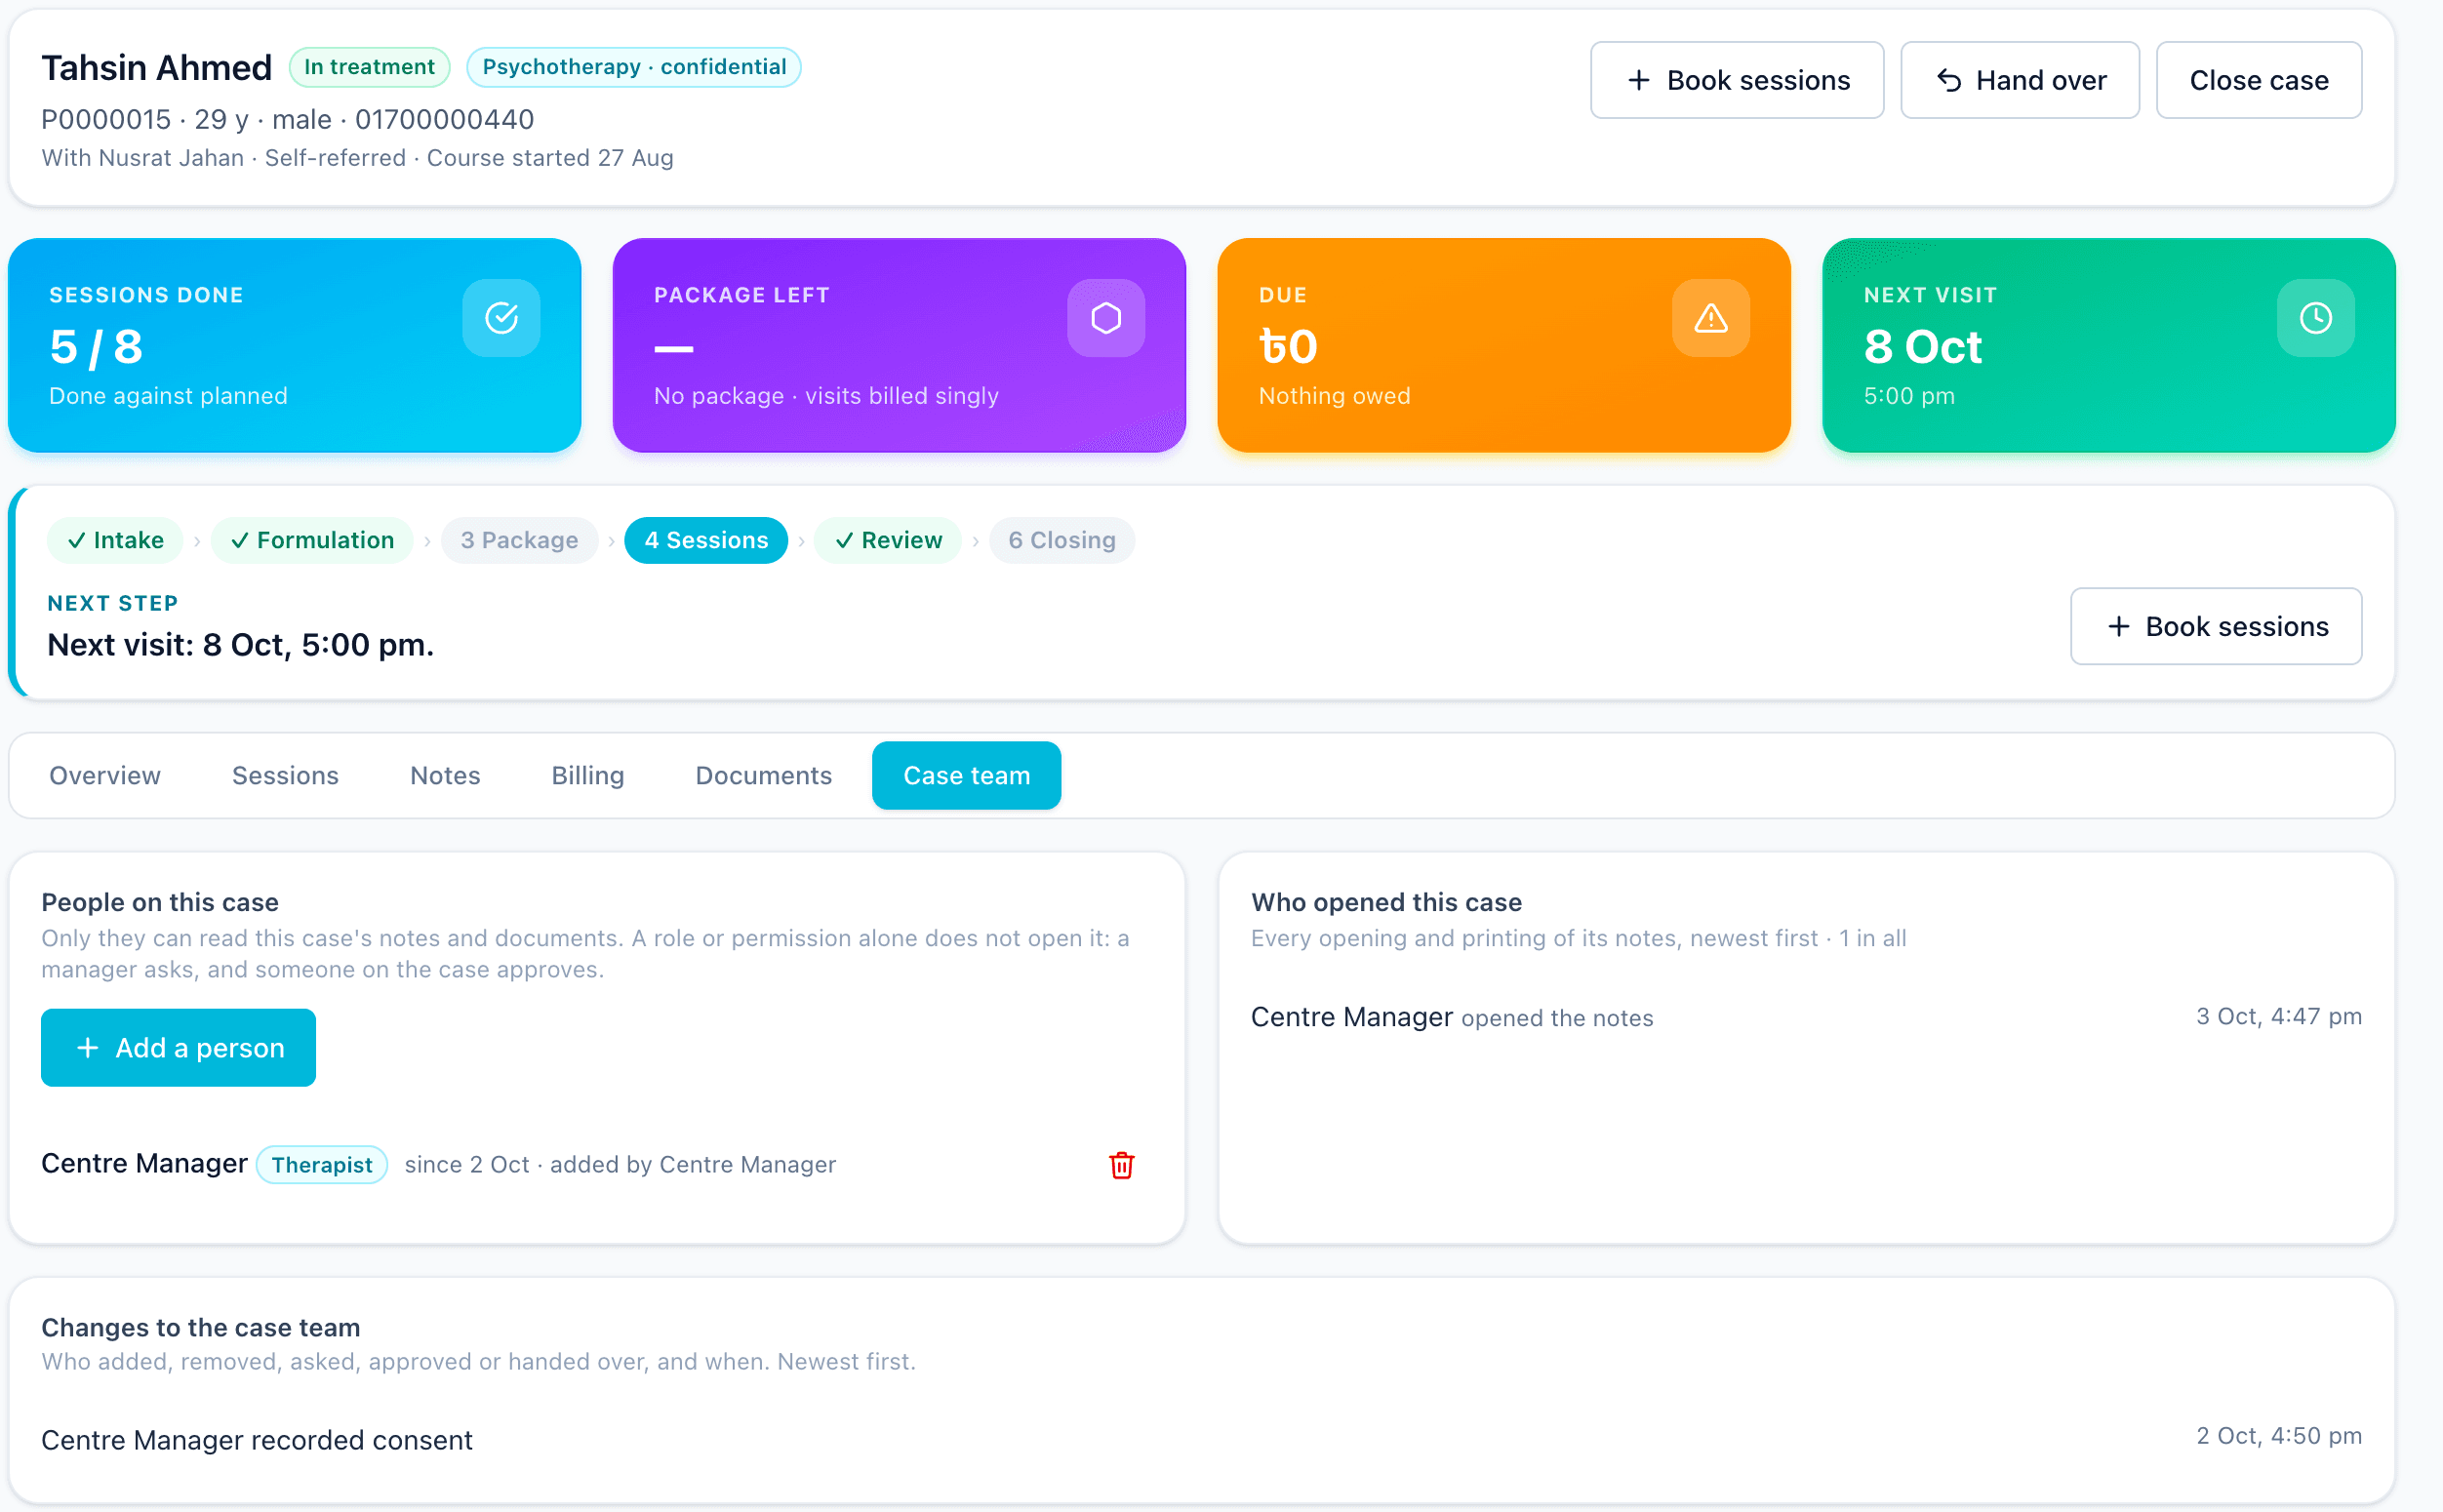Screen dimensions: 2443x1512
Task: Click the hexagon icon on Package Left card
Action: pos(1106,318)
